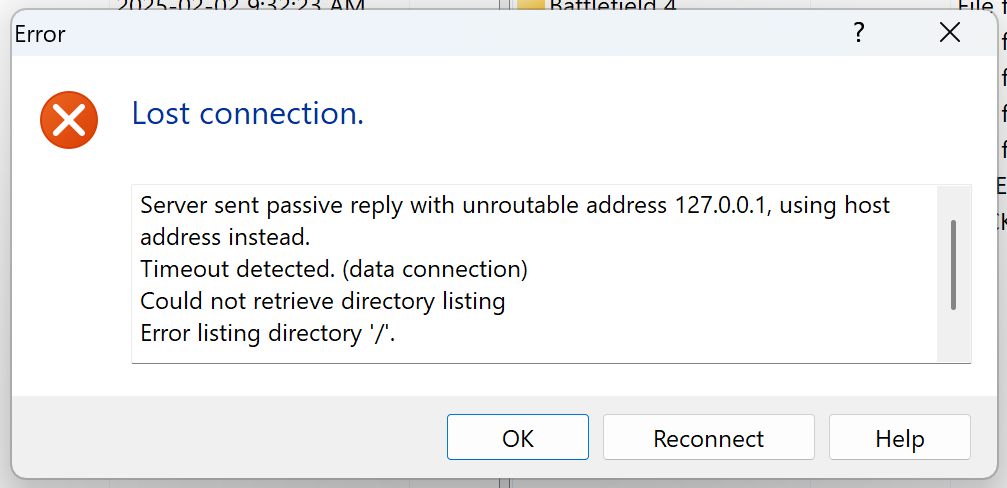The height and width of the screenshot is (488, 1007).
Task: Select the 'Timeout detected. (data connection)' line
Action: point(334,270)
